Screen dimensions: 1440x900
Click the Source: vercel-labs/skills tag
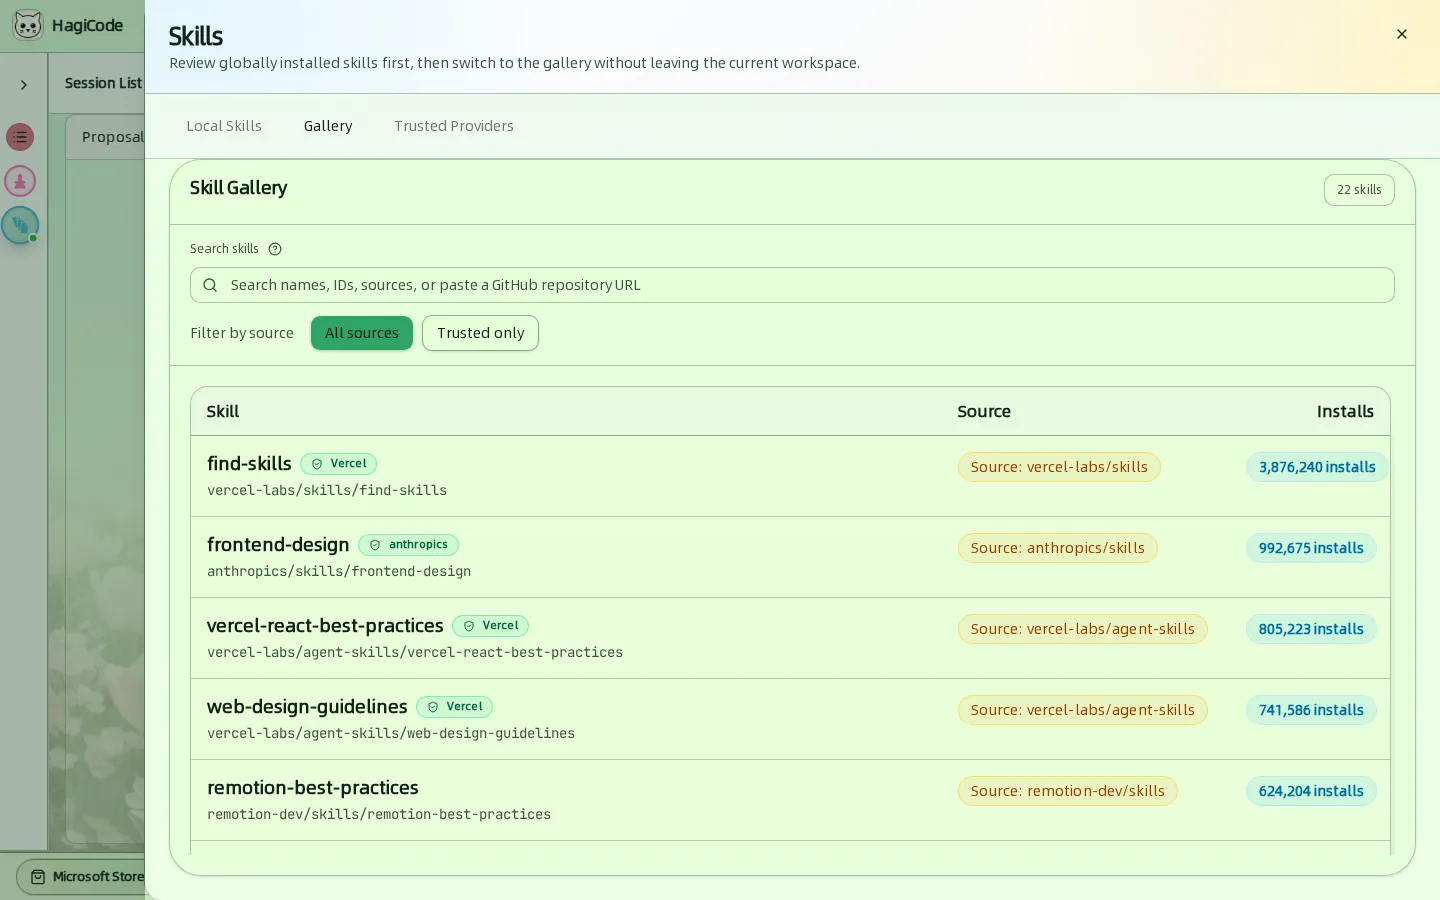1059,467
